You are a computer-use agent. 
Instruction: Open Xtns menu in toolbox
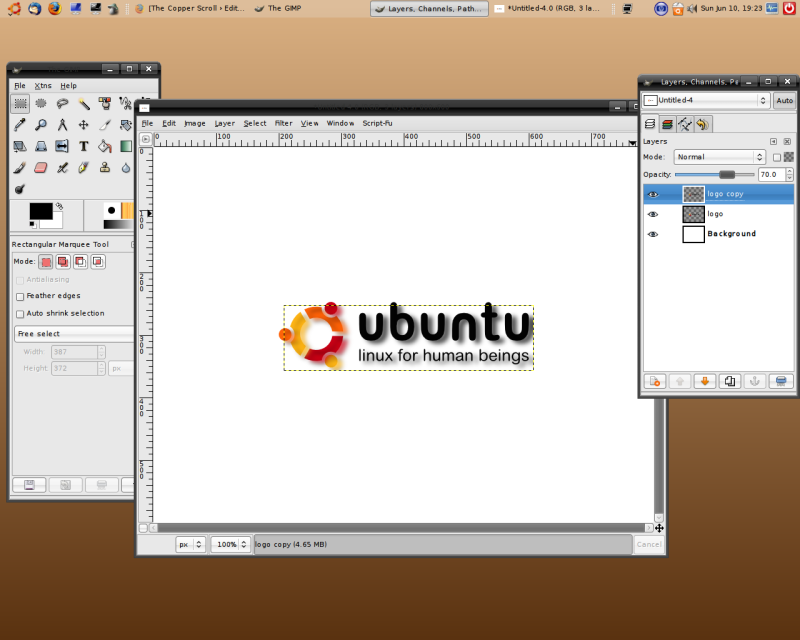click(x=43, y=86)
